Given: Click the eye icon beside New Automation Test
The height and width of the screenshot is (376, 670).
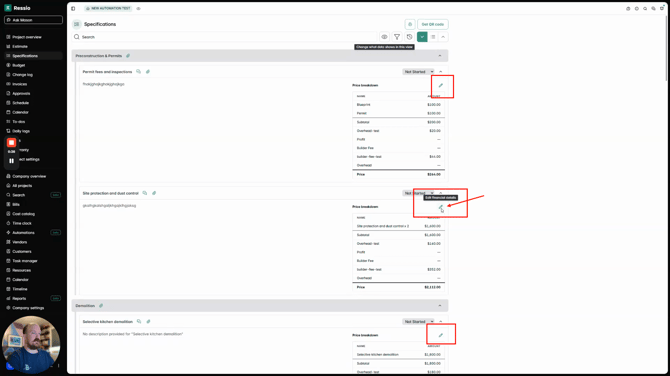Looking at the screenshot, I should tap(138, 9).
